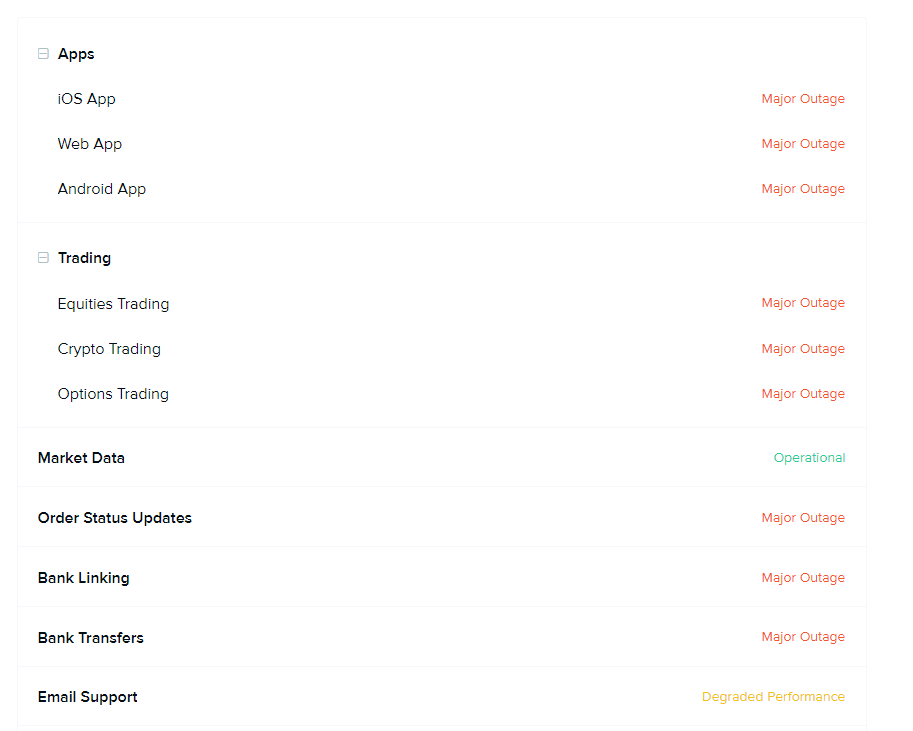
Task: Click the Equities Trading row label
Action: 113,304
